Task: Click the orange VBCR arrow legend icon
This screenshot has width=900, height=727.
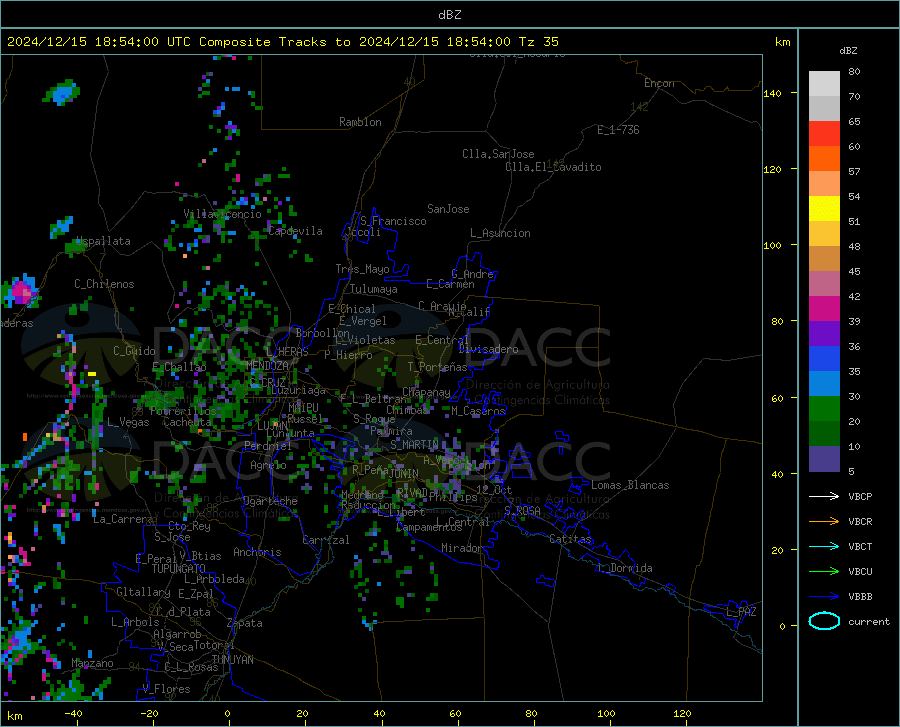Action: pyautogui.click(x=824, y=522)
